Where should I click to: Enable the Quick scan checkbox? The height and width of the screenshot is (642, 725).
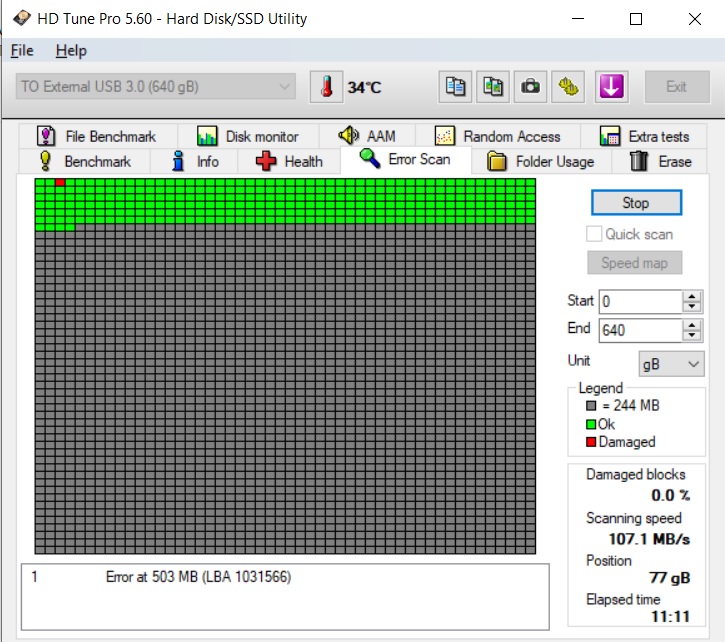coord(594,234)
